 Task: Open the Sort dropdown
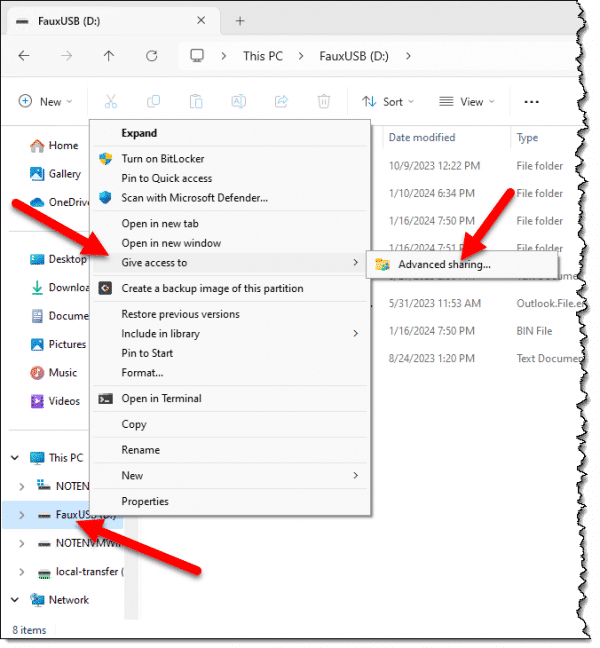click(x=387, y=101)
